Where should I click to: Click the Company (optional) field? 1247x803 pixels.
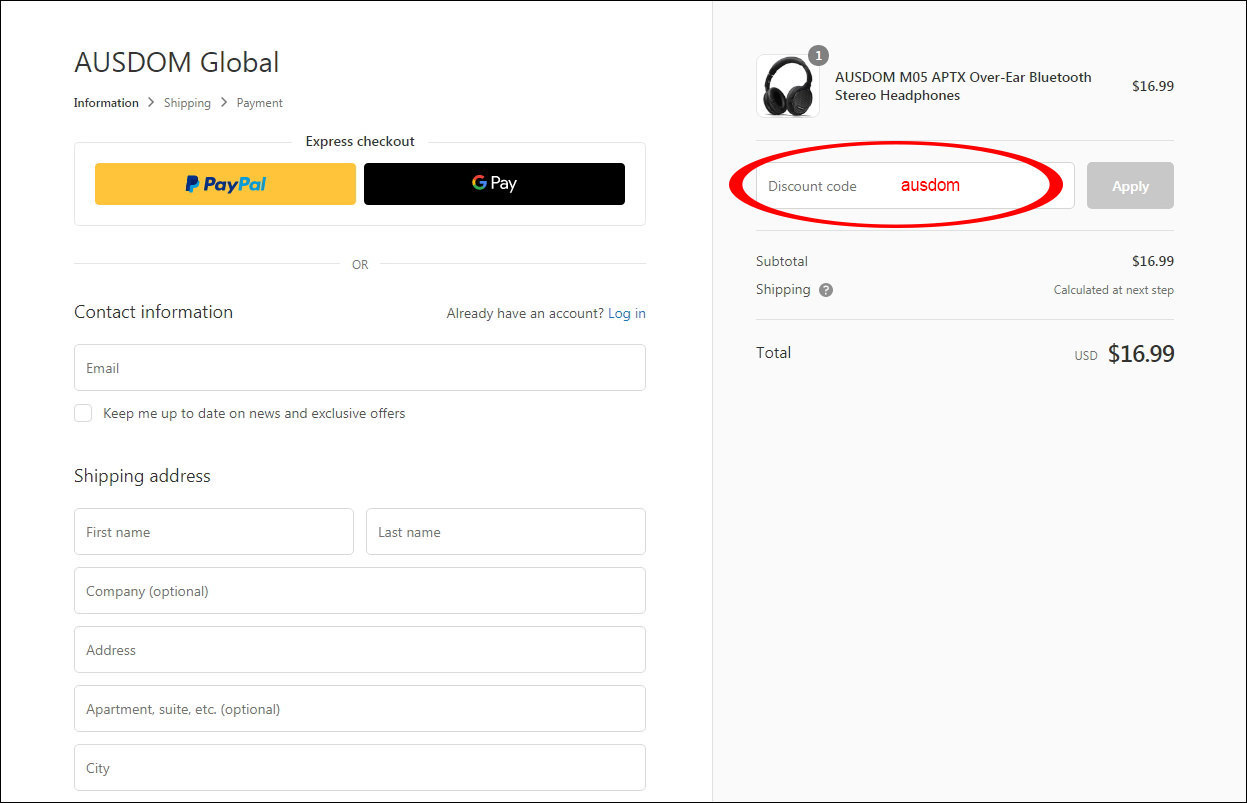pos(360,591)
